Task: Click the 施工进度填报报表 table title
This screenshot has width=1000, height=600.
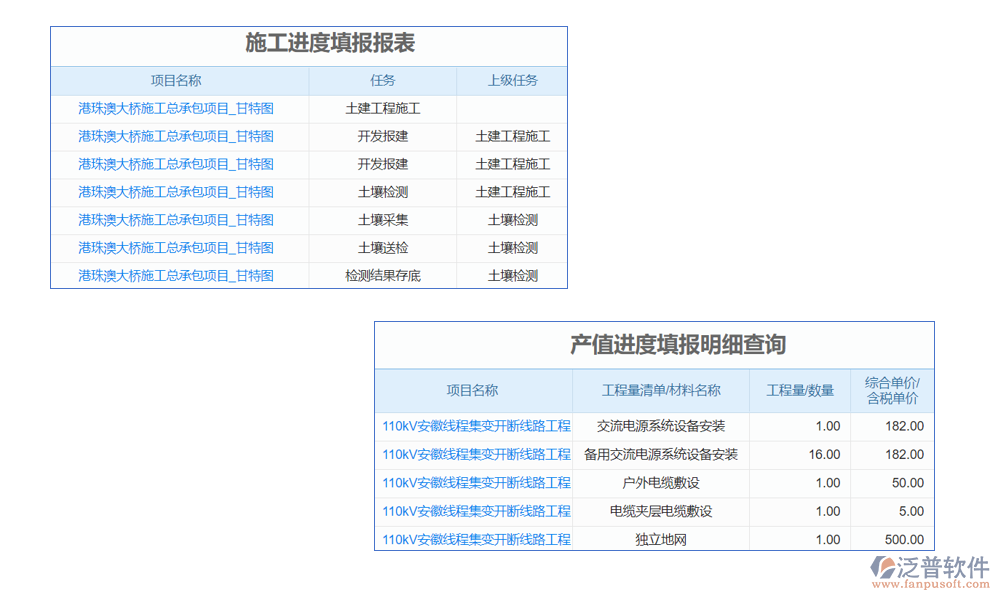Action: [330, 44]
